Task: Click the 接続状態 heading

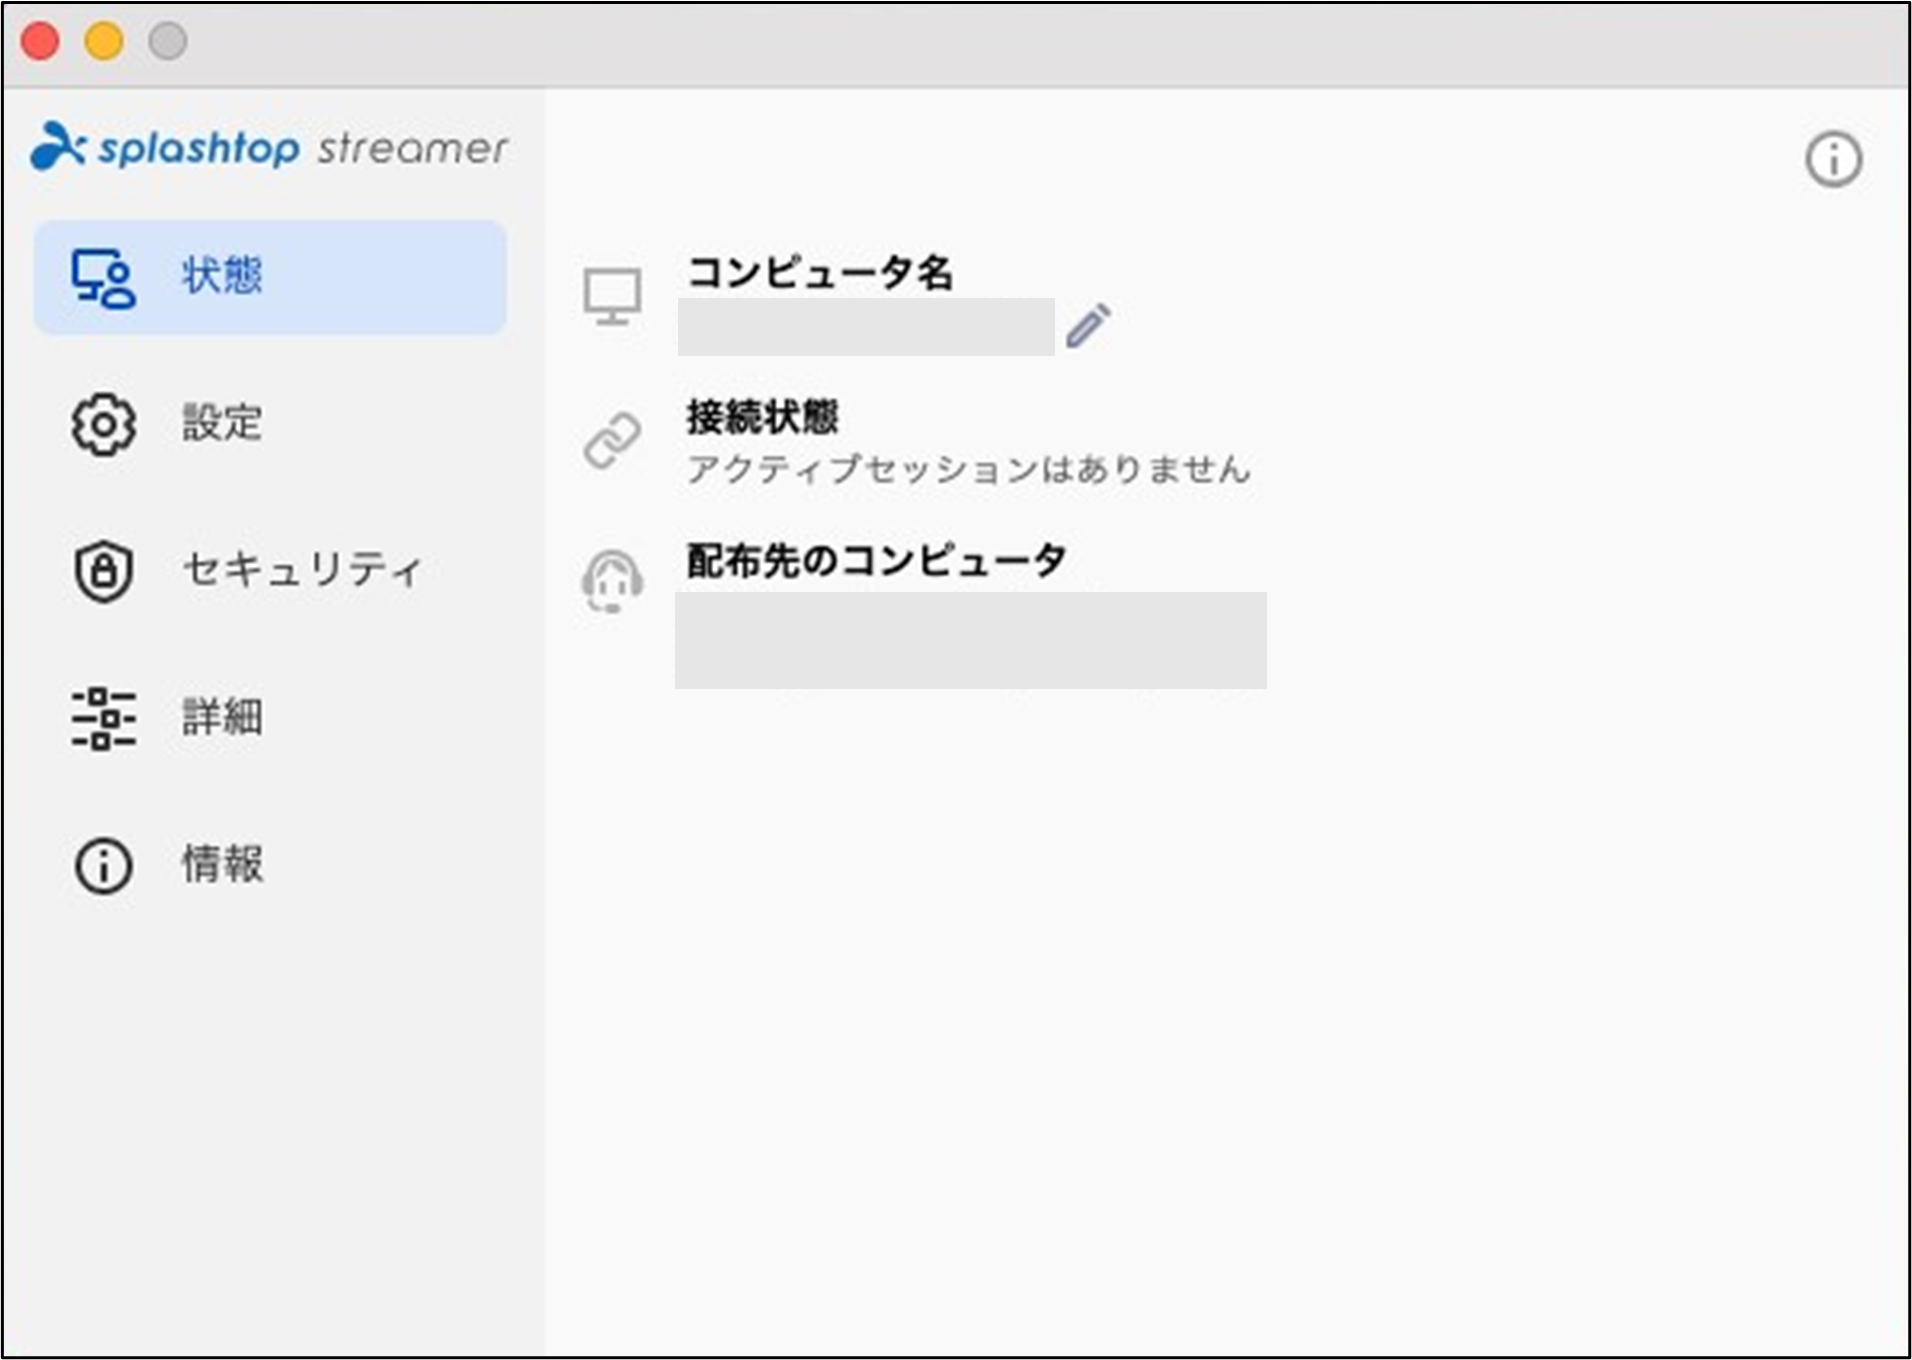Action: click(x=763, y=417)
